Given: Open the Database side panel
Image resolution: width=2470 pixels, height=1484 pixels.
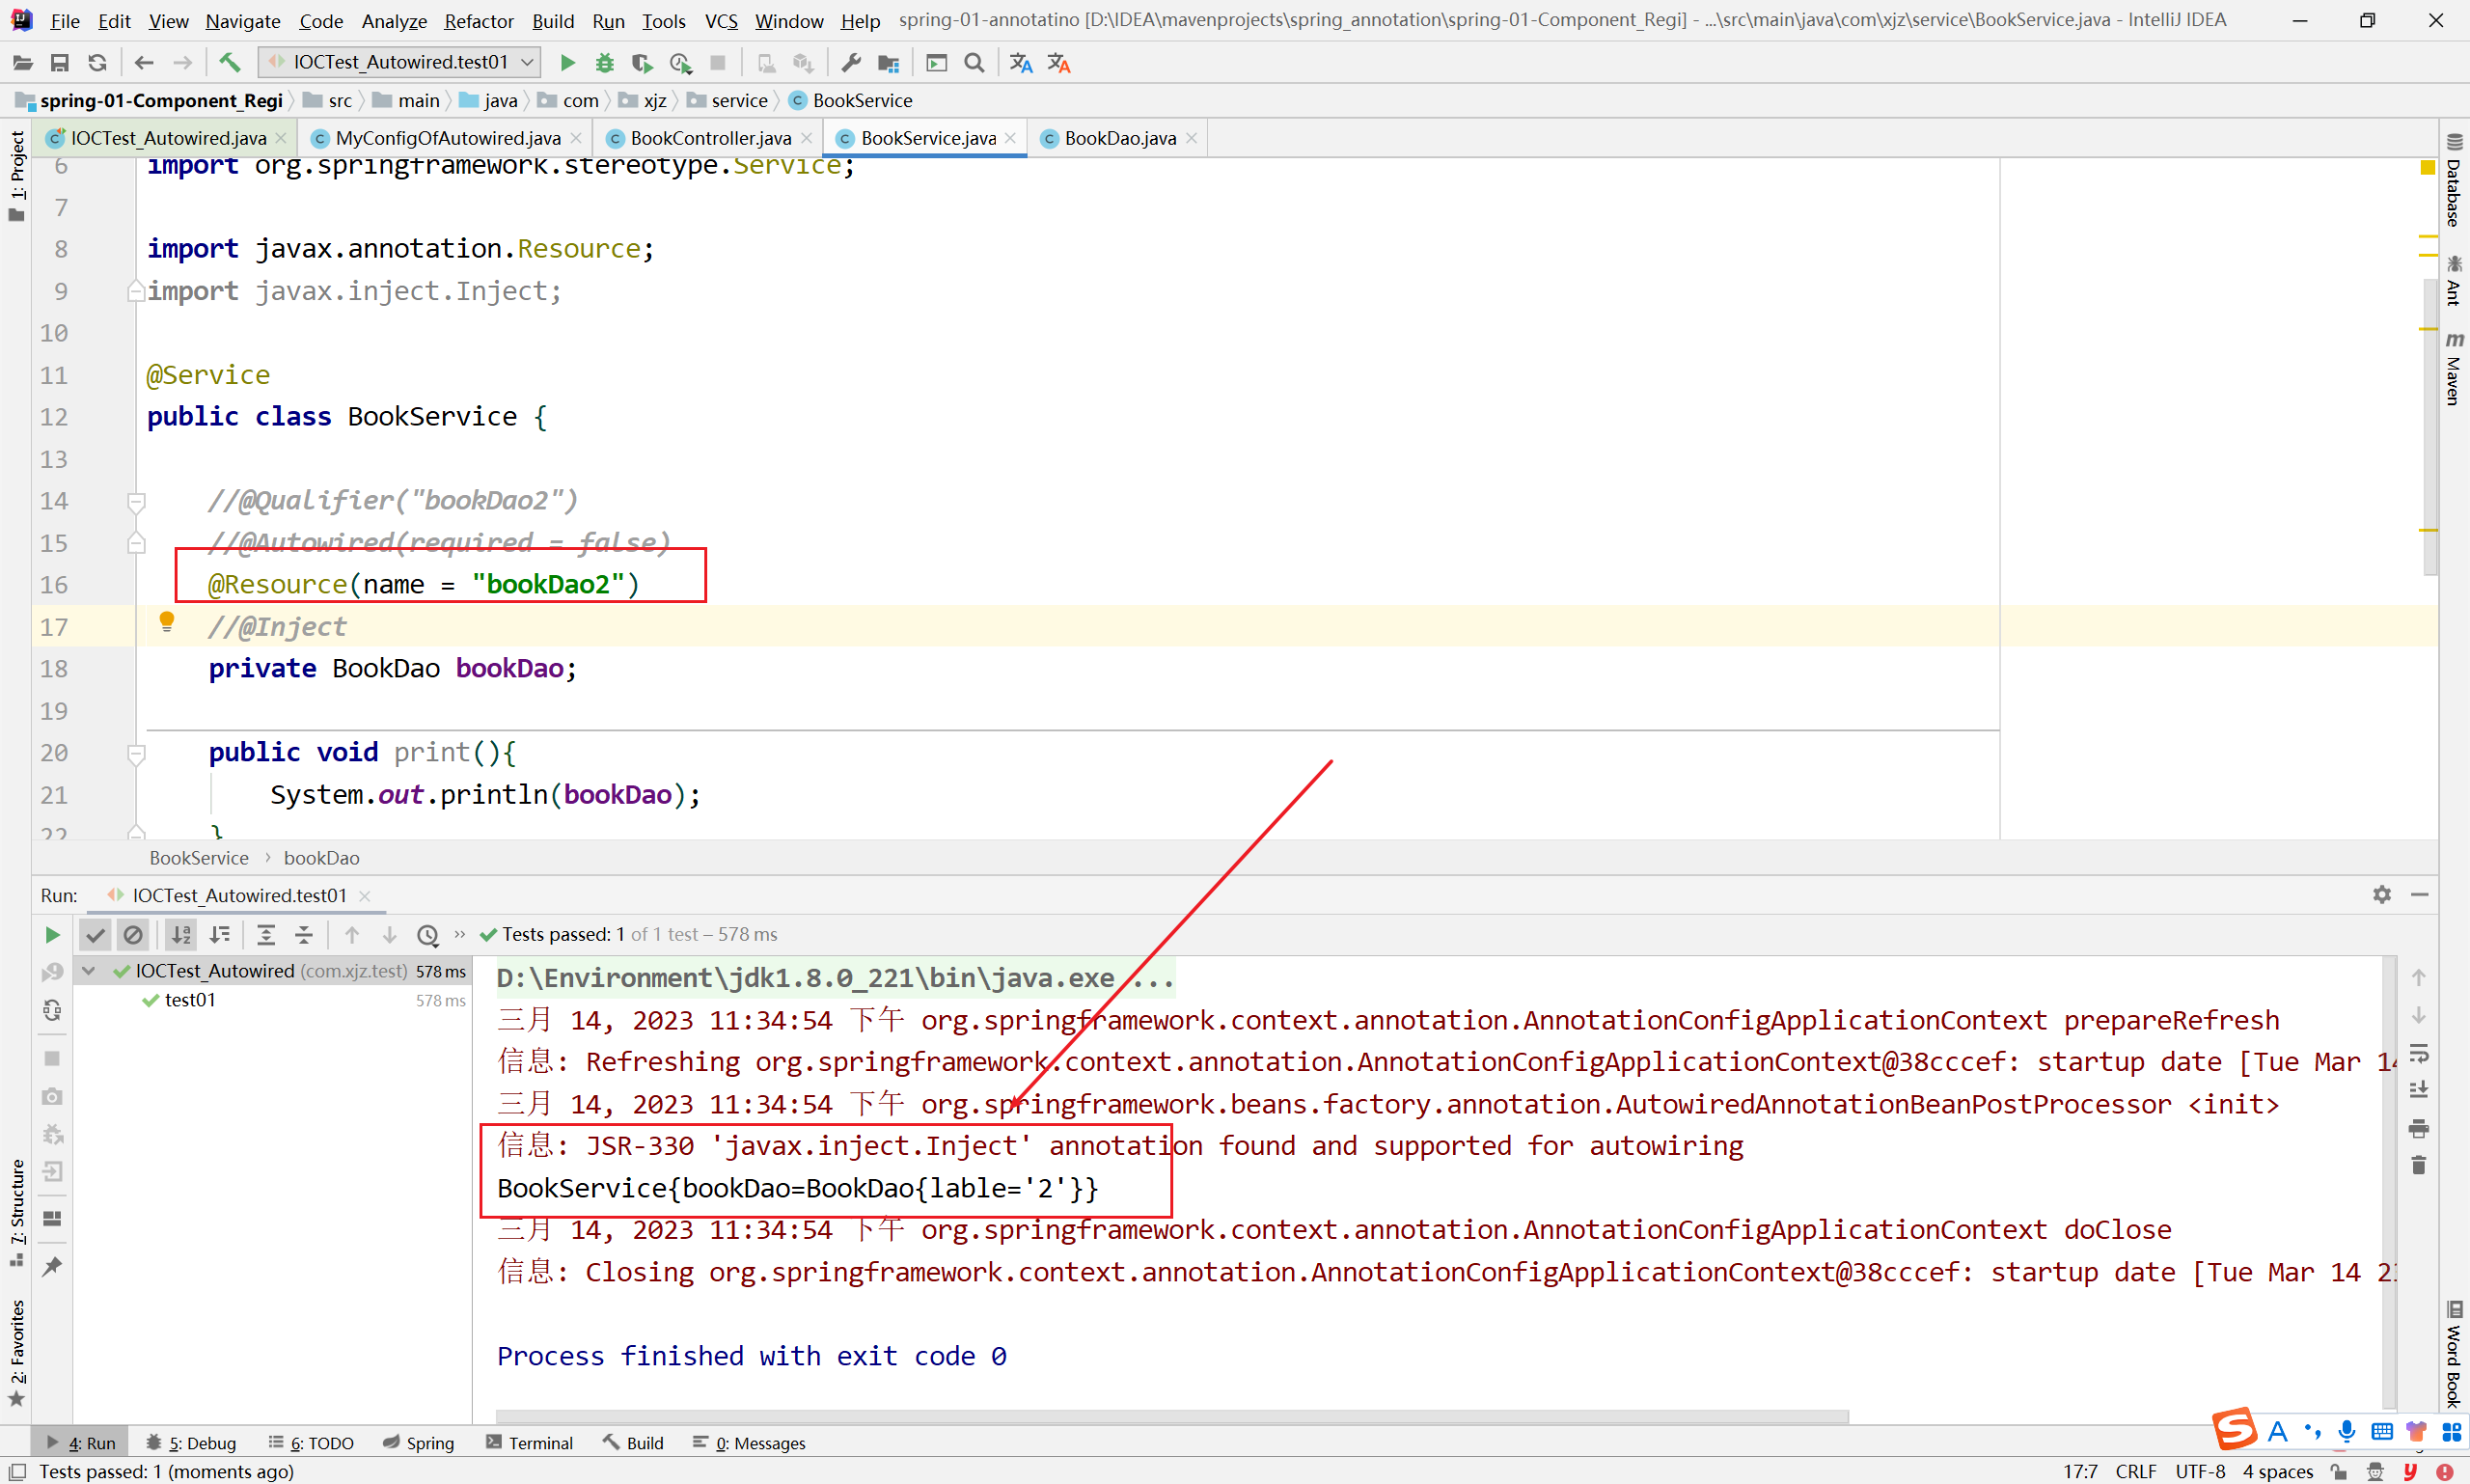Looking at the screenshot, I should point(2454,180).
